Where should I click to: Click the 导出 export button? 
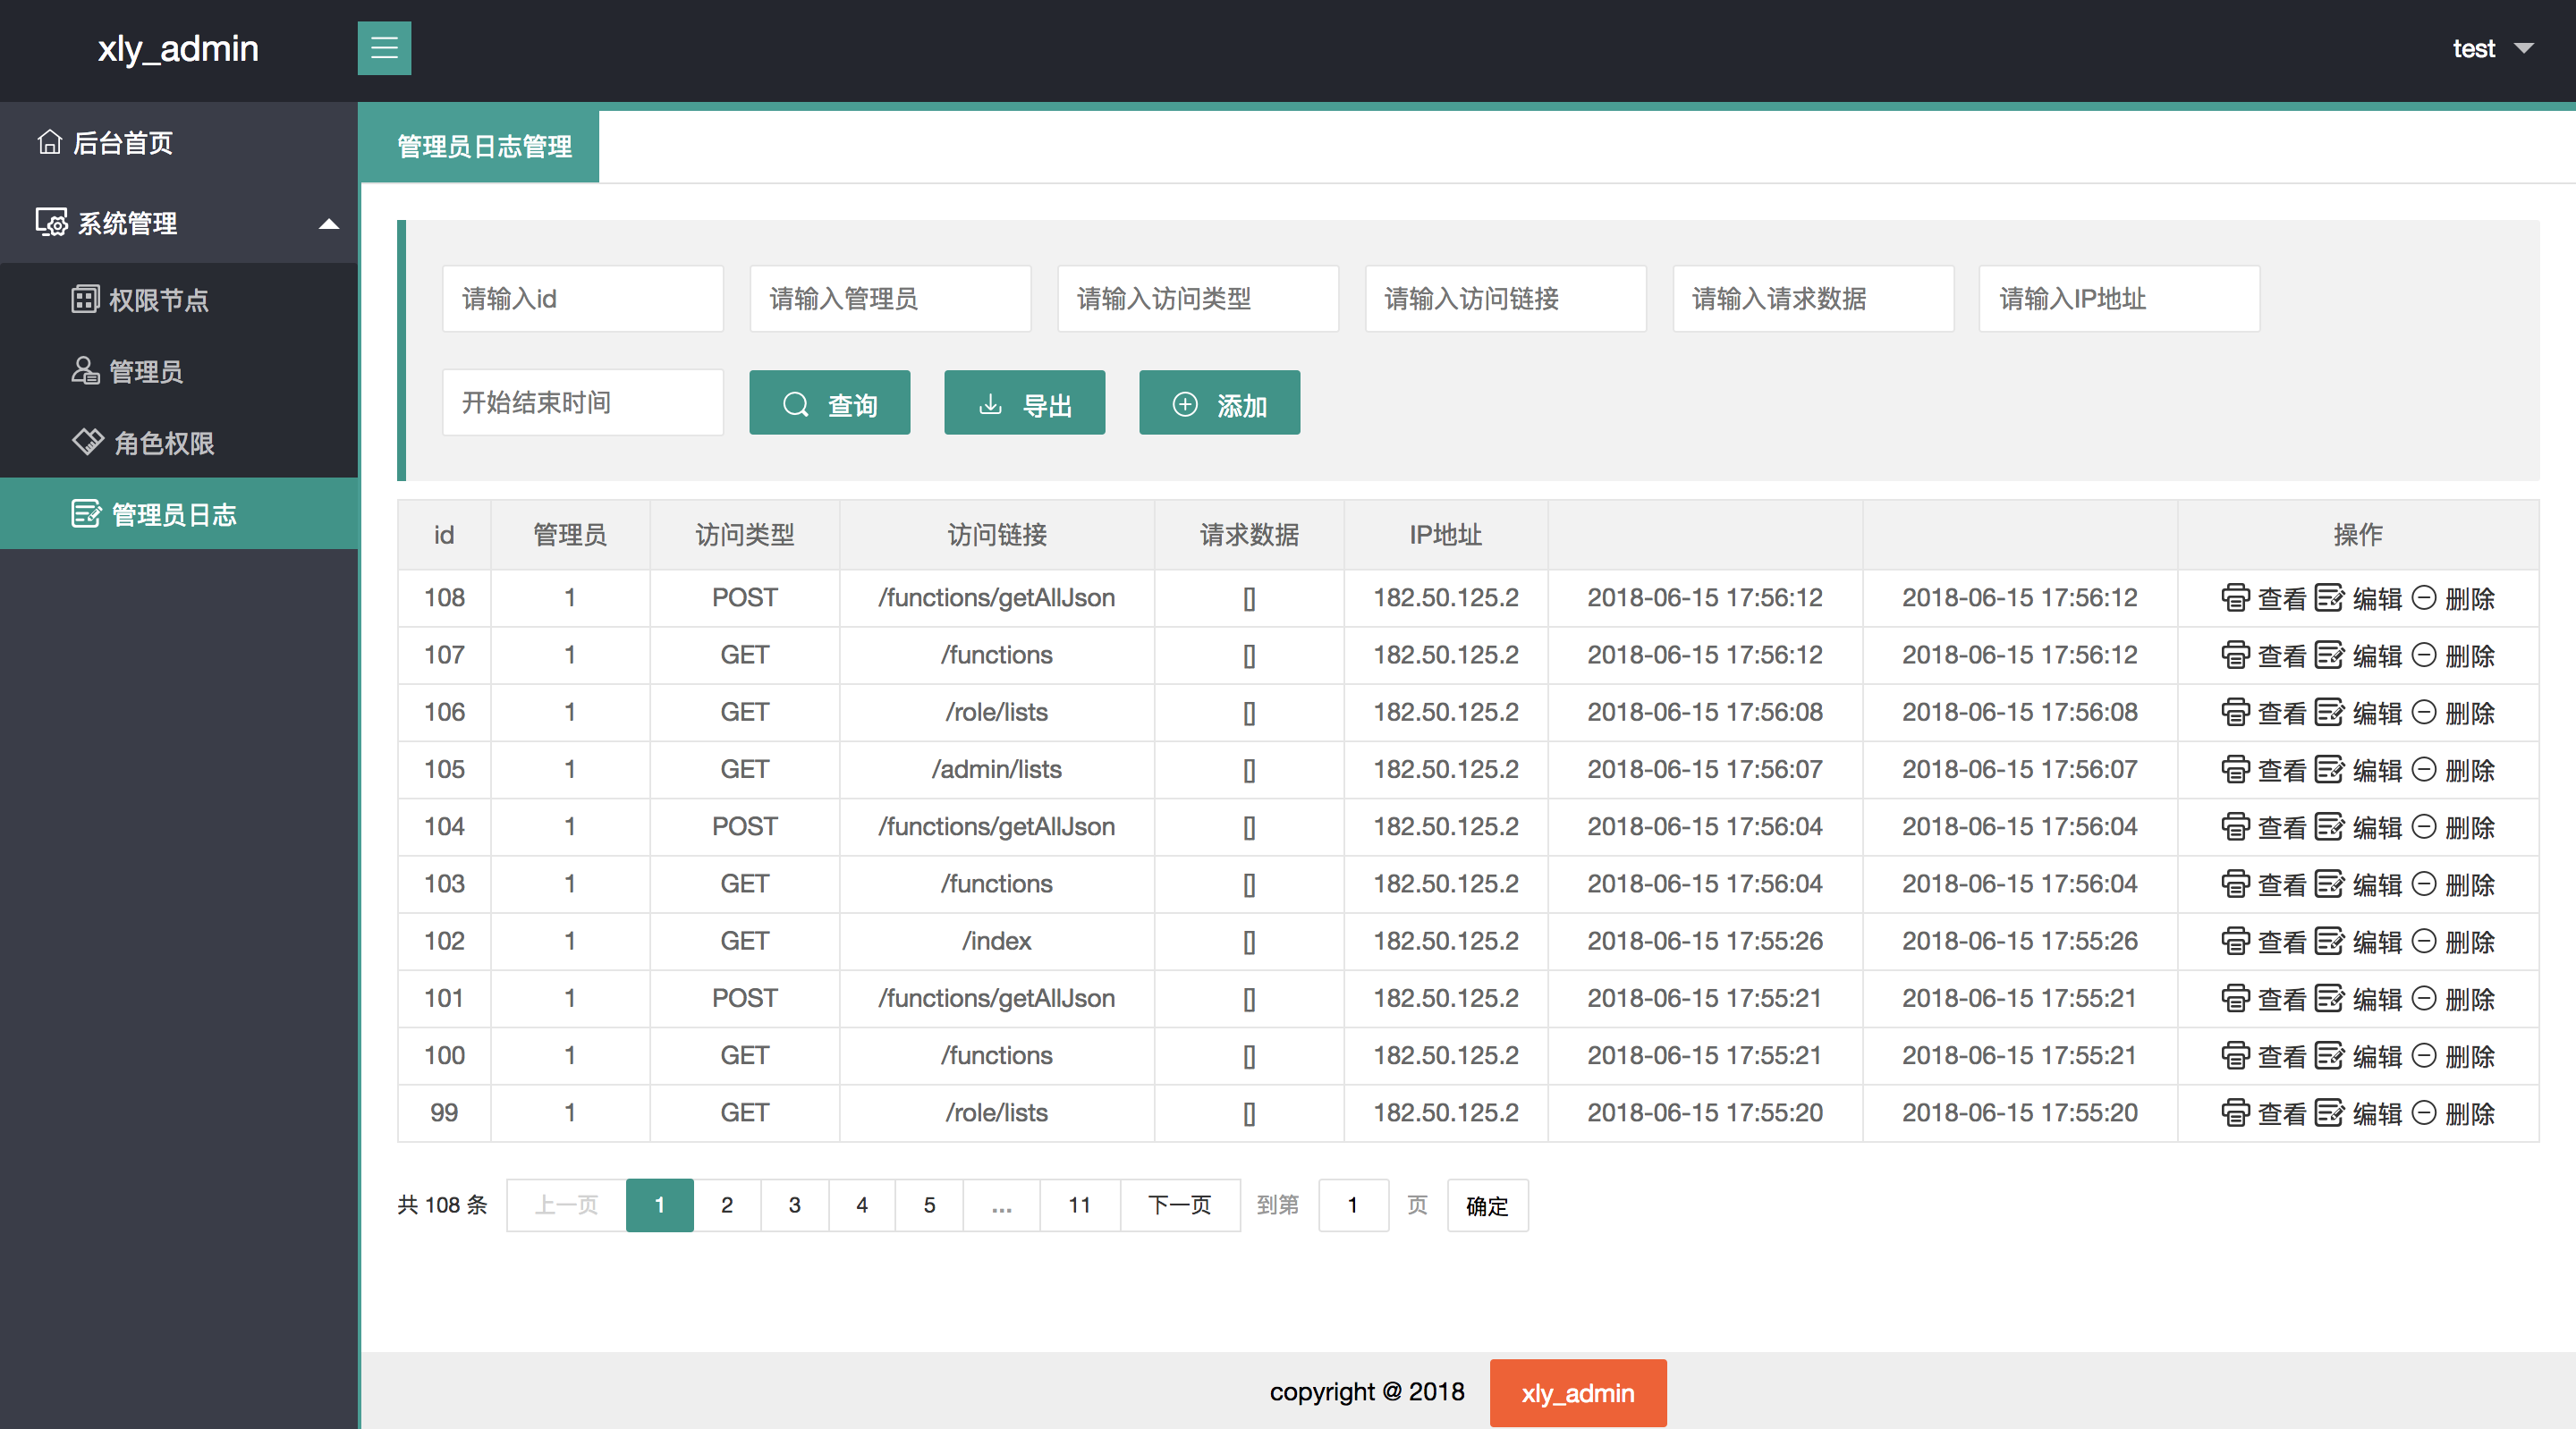pyautogui.click(x=1024, y=403)
